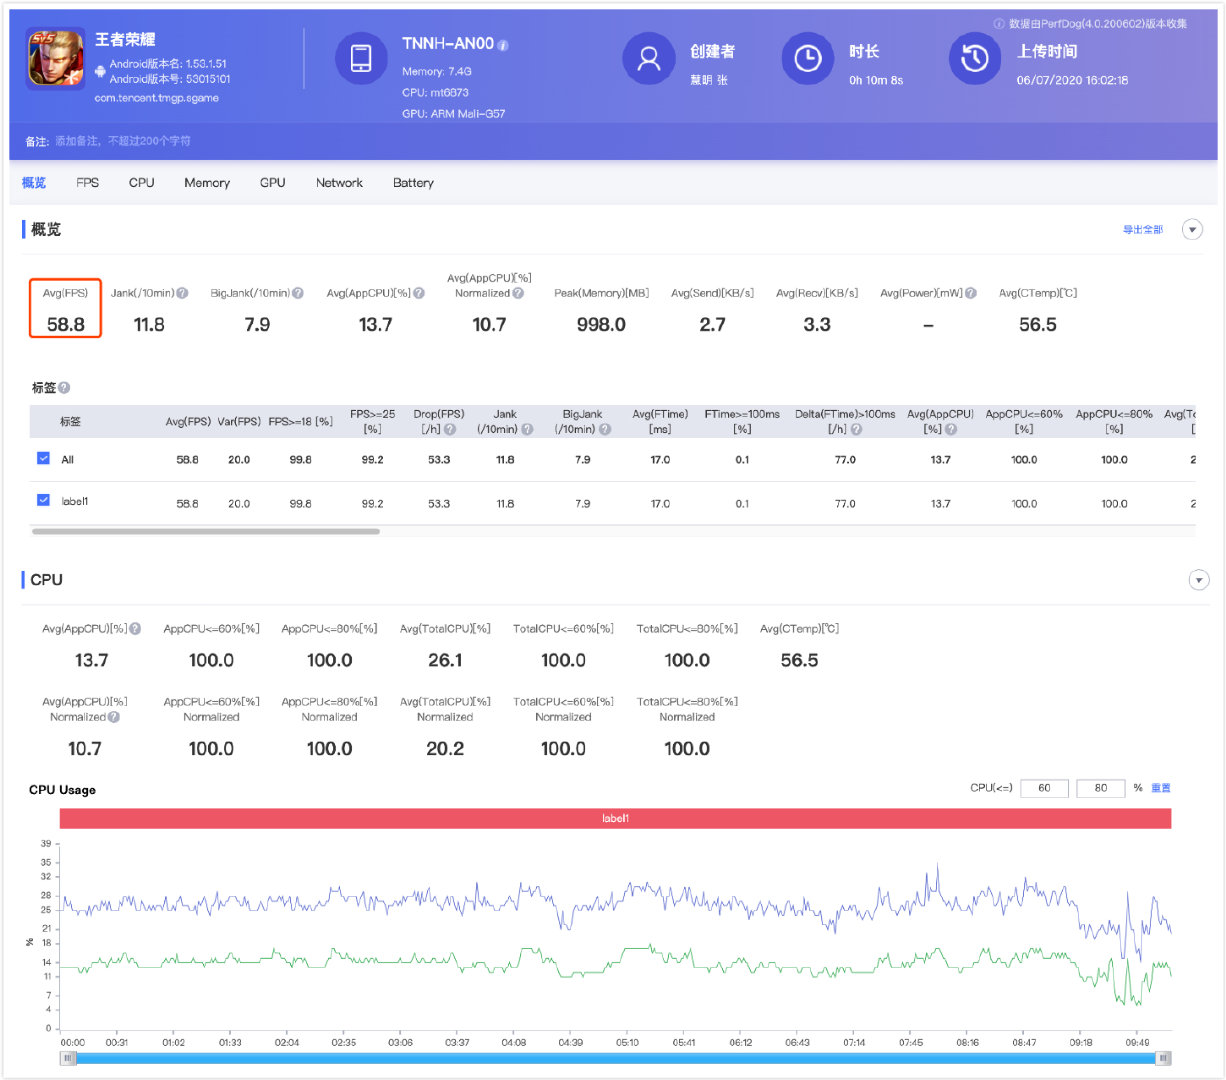
Task: Collapse the CPU section with arrow button
Action: 1198,580
